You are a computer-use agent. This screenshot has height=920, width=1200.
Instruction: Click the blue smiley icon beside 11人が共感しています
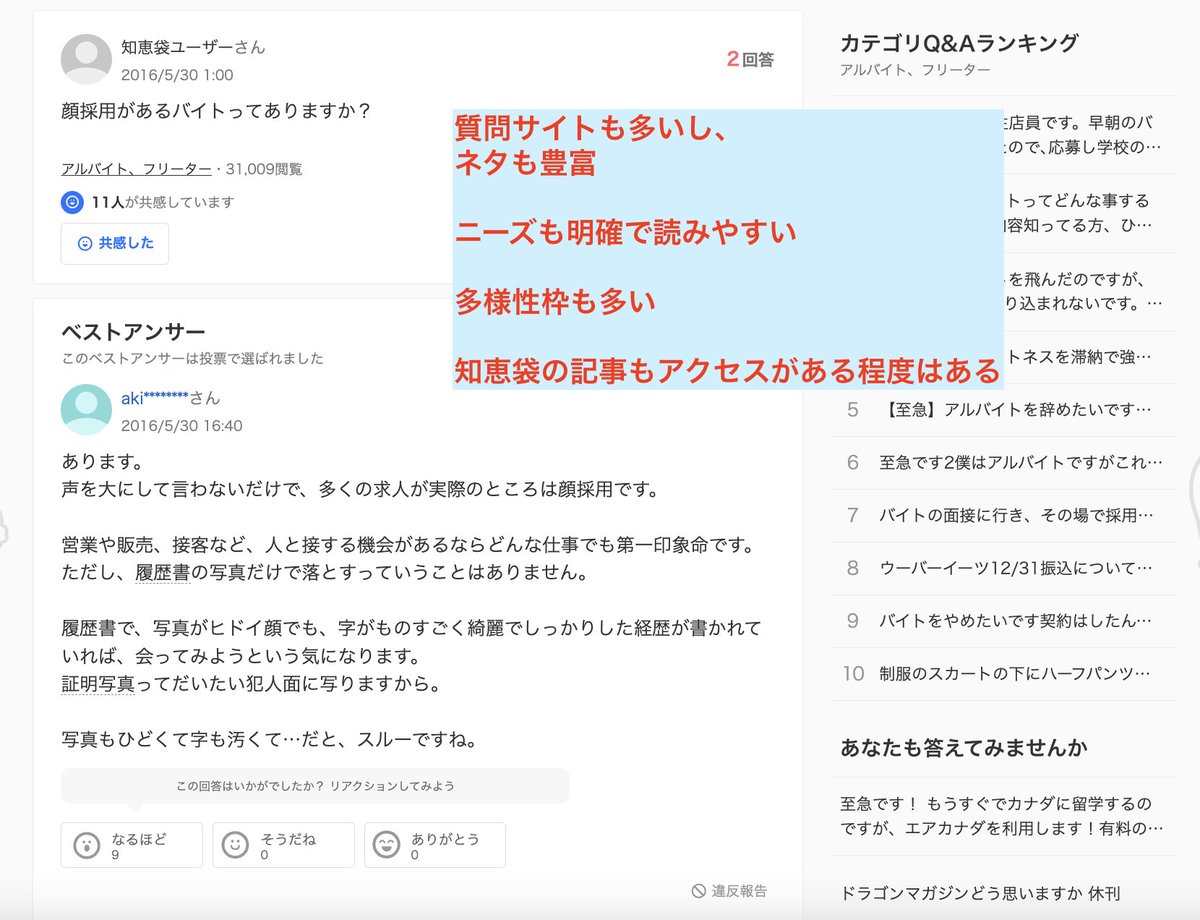(x=72, y=202)
